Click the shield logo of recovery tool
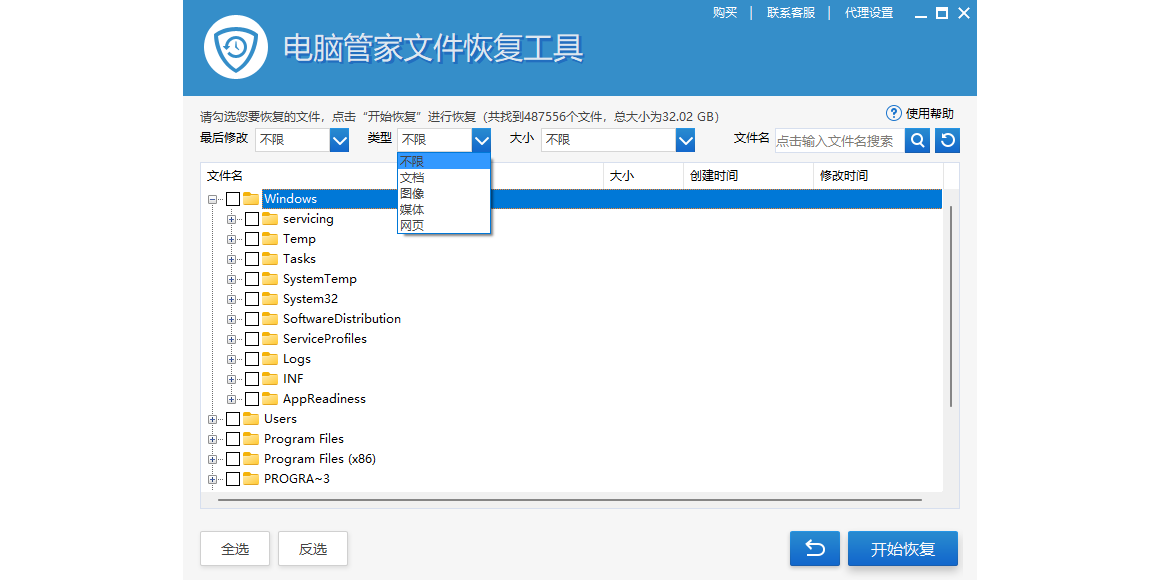 click(x=236, y=47)
